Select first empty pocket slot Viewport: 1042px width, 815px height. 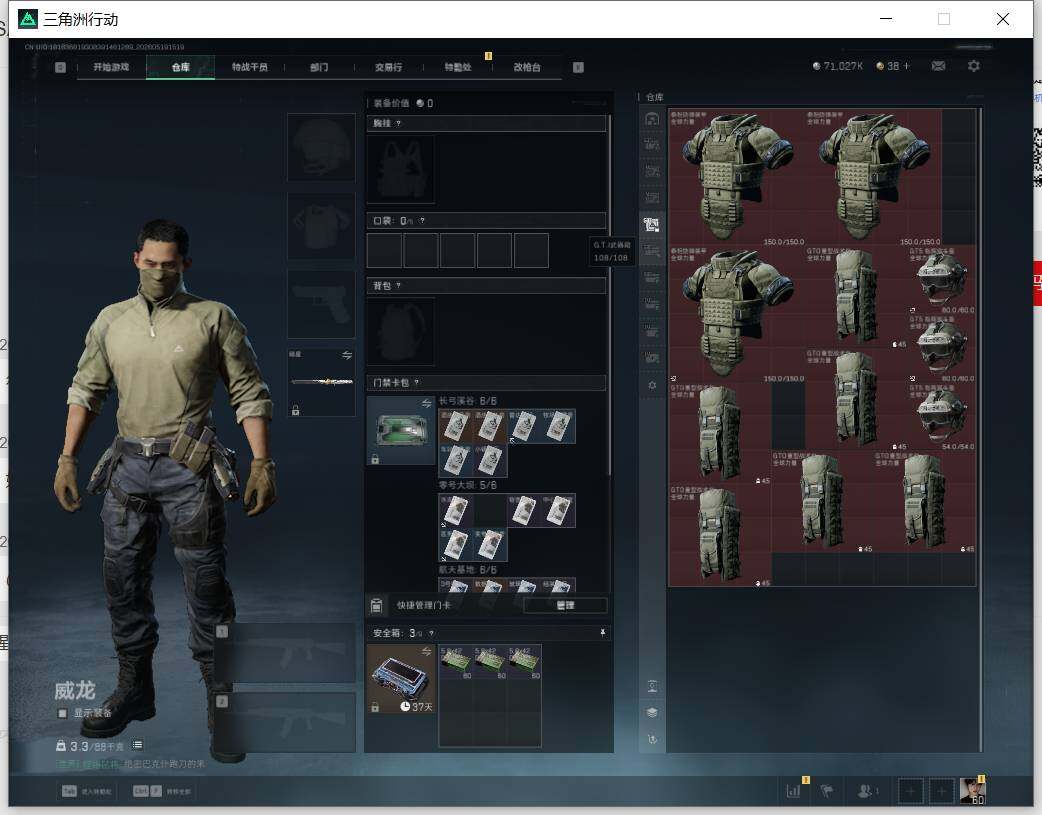[384, 251]
